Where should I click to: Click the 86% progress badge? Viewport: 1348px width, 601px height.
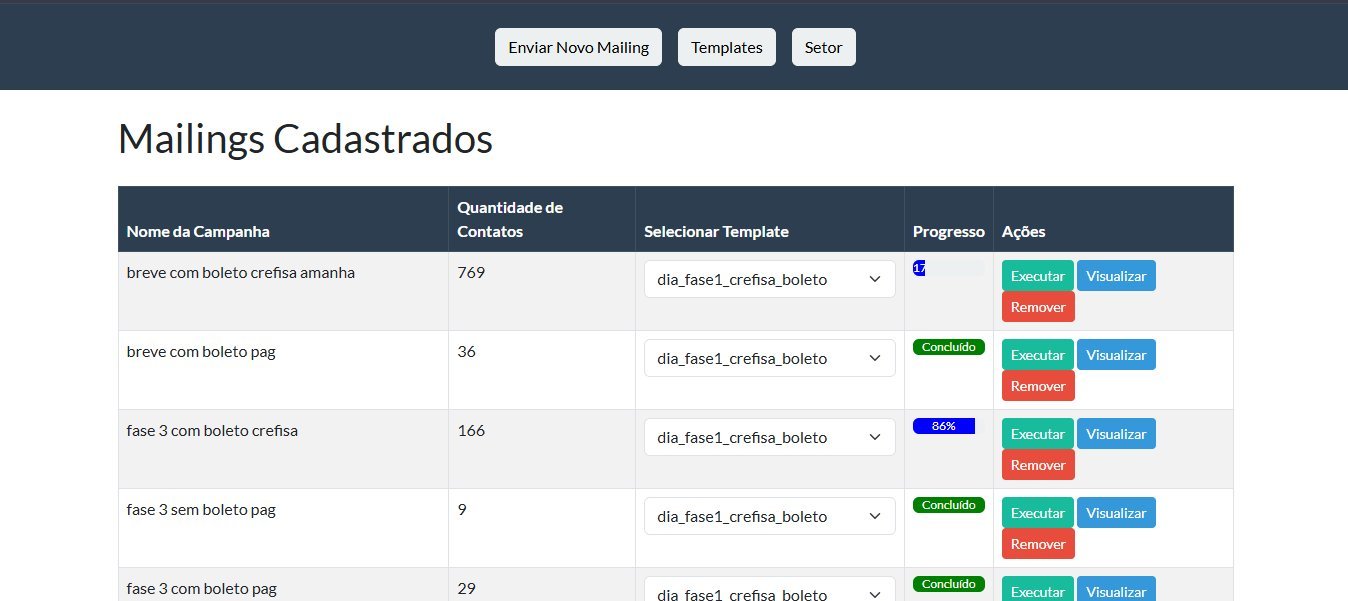[944, 425]
